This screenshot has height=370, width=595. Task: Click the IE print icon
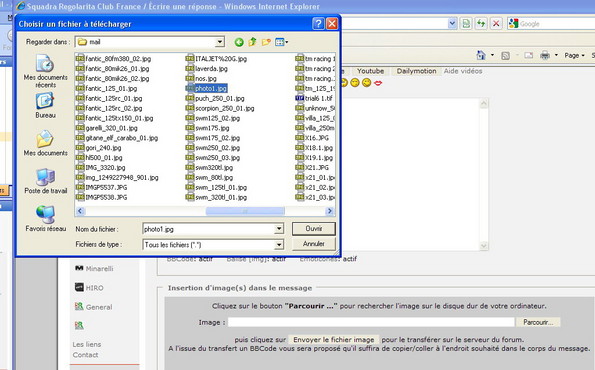545,55
